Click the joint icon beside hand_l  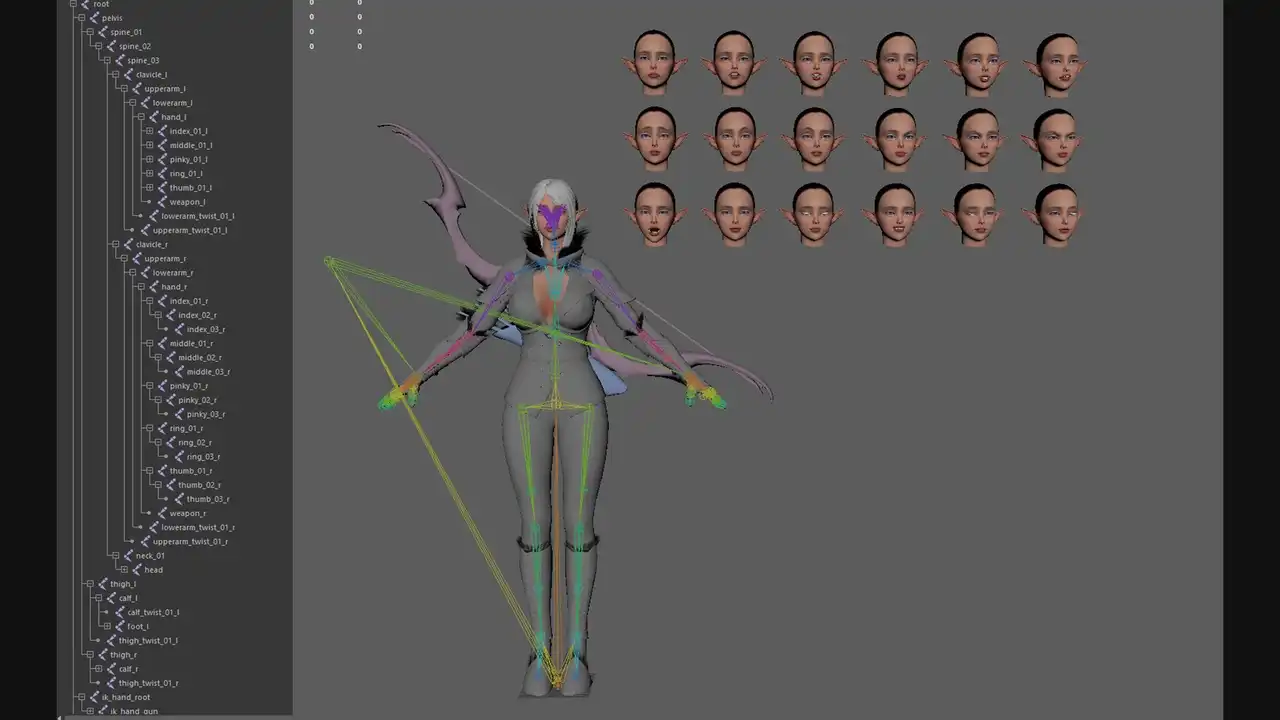(x=153, y=117)
